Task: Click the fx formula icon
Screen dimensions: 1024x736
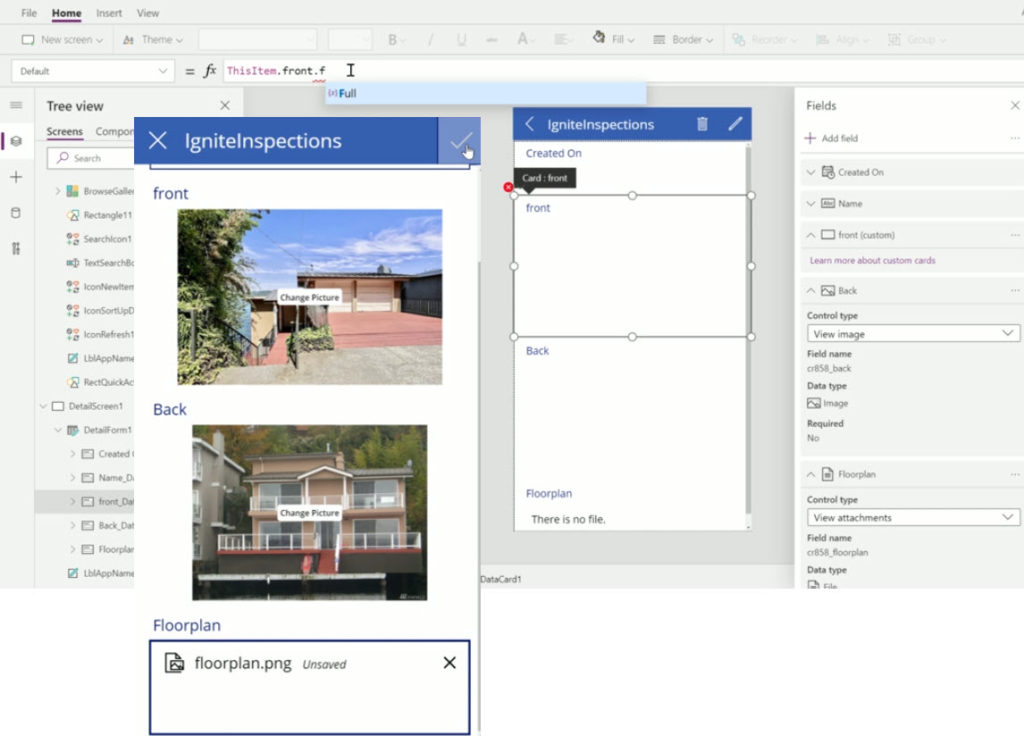Action: [209, 71]
